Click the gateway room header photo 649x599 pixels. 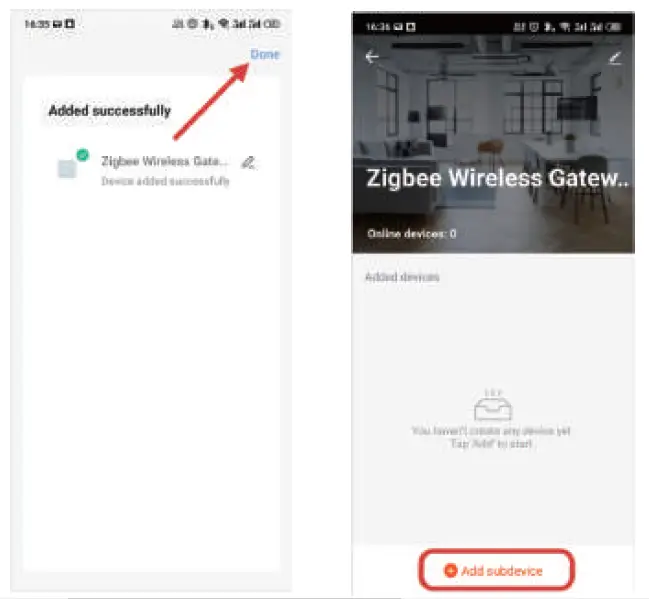[x=493, y=144]
